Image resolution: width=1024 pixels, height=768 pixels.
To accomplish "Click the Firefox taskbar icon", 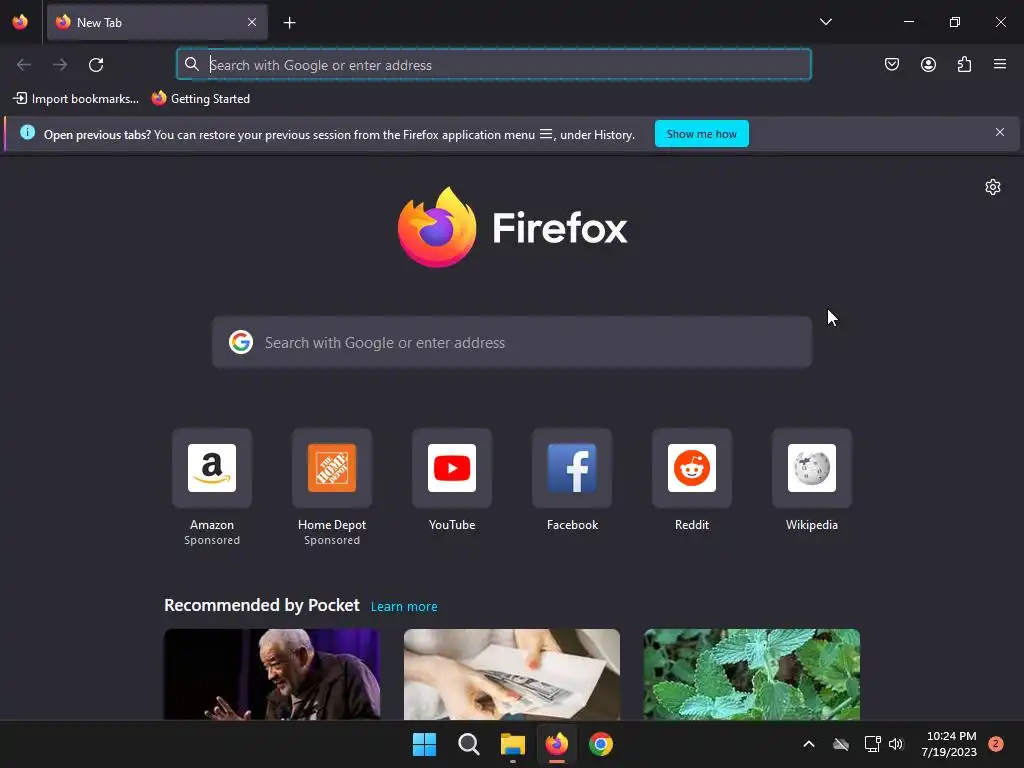I will click(557, 744).
